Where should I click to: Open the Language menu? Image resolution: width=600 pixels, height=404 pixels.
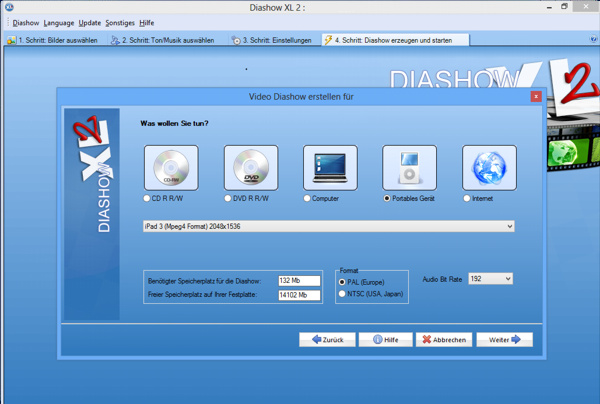59,23
